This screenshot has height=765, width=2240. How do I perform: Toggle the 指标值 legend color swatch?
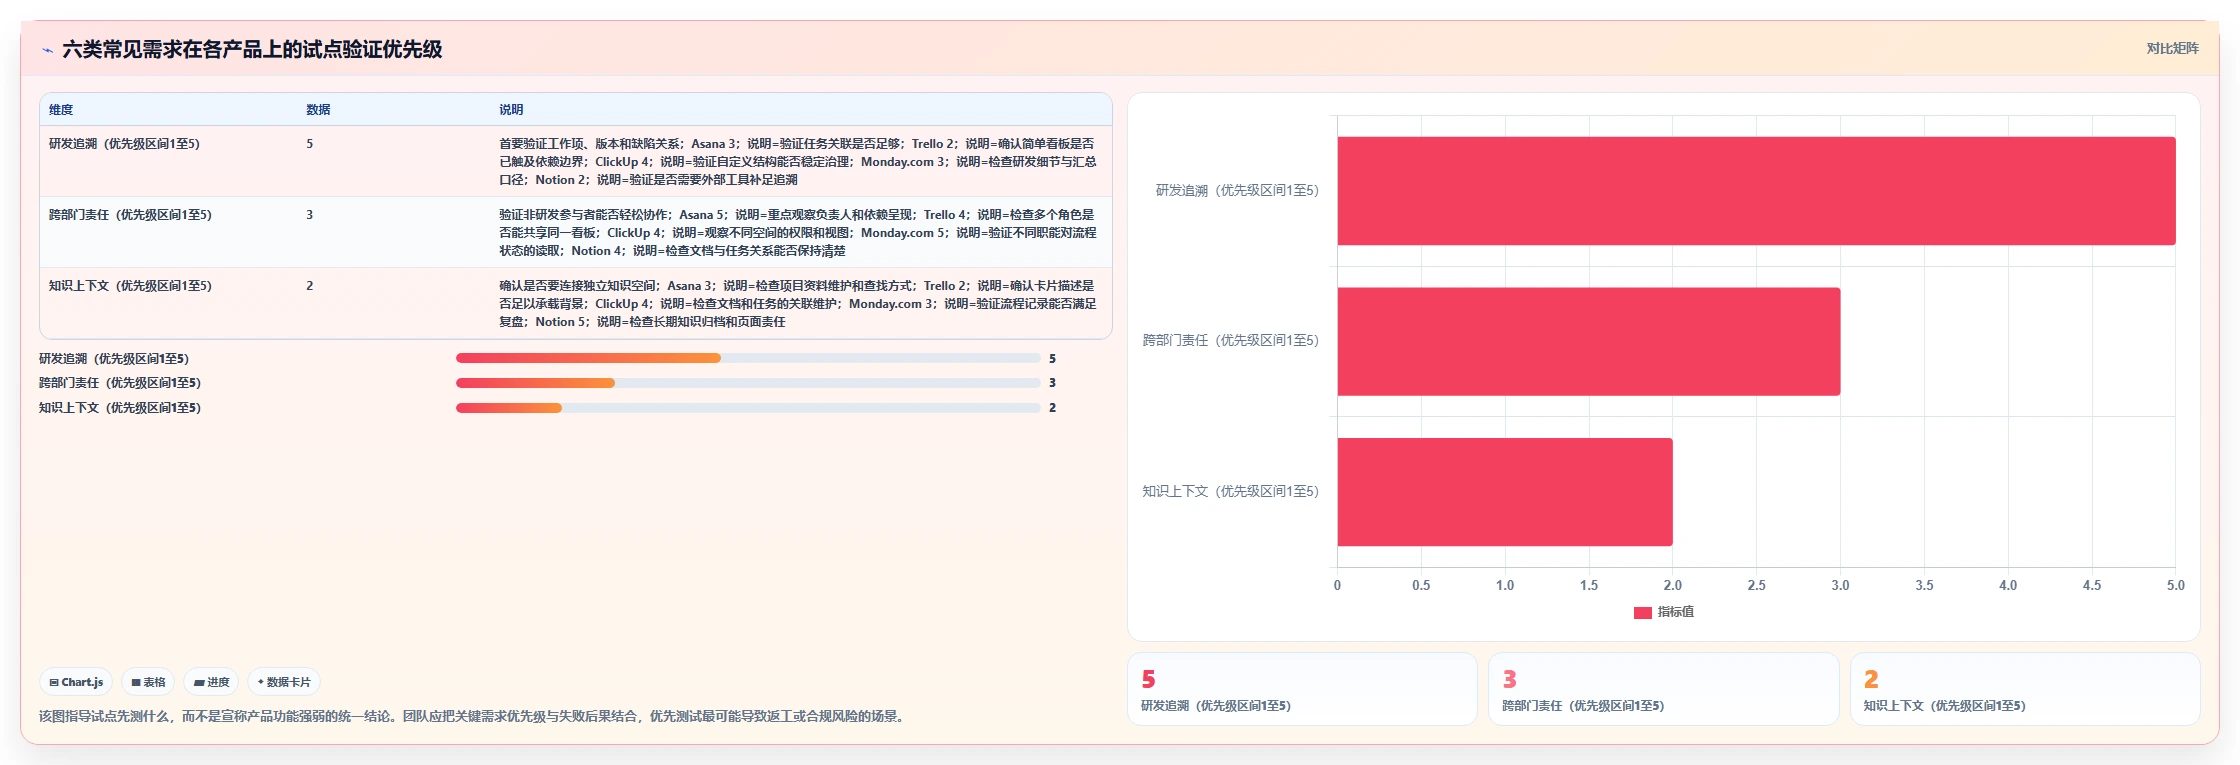click(1642, 613)
